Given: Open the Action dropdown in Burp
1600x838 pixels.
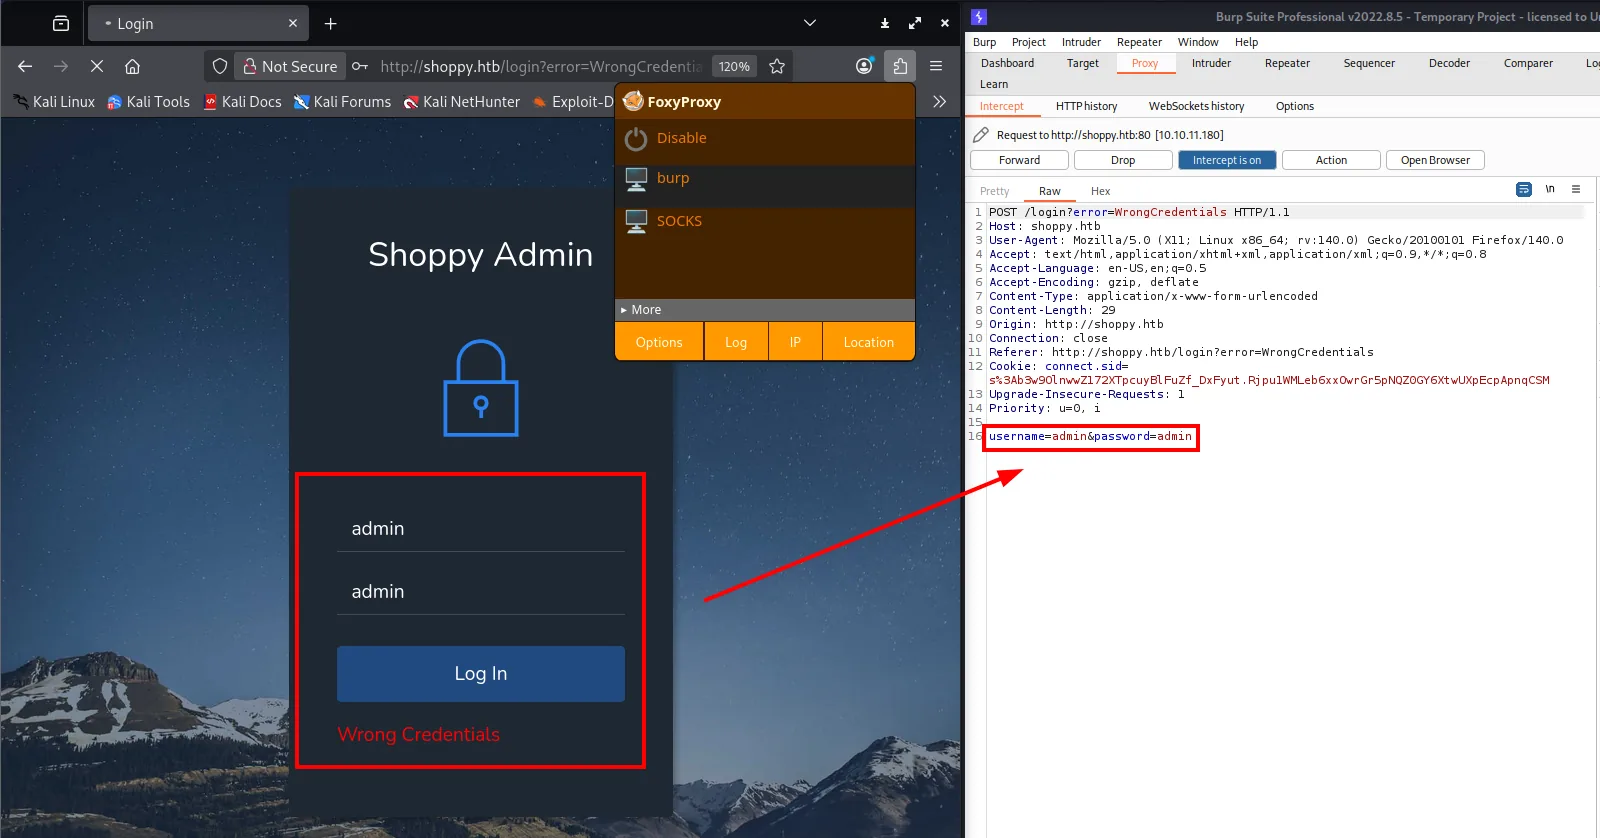Looking at the screenshot, I should point(1331,160).
